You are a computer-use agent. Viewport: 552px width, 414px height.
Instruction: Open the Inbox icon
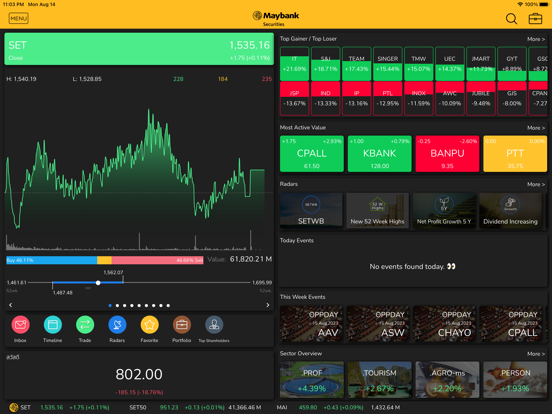click(x=20, y=325)
